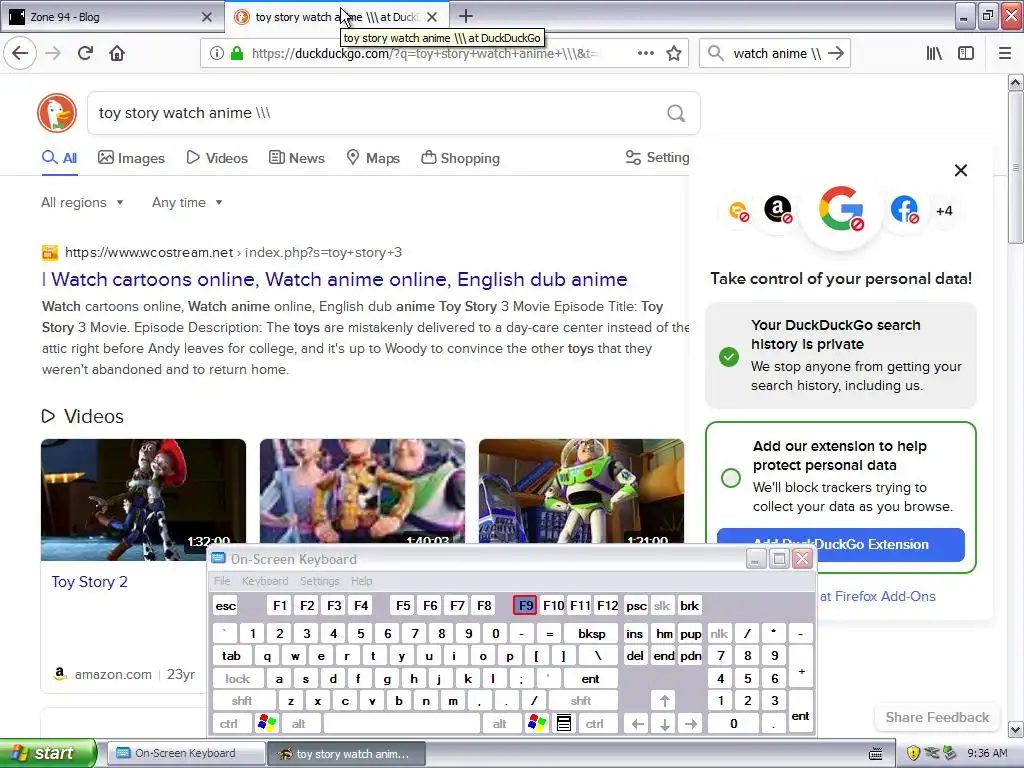This screenshot has width=1024, height=768.
Task: Open the Keyboard menu
Action: 264,581
